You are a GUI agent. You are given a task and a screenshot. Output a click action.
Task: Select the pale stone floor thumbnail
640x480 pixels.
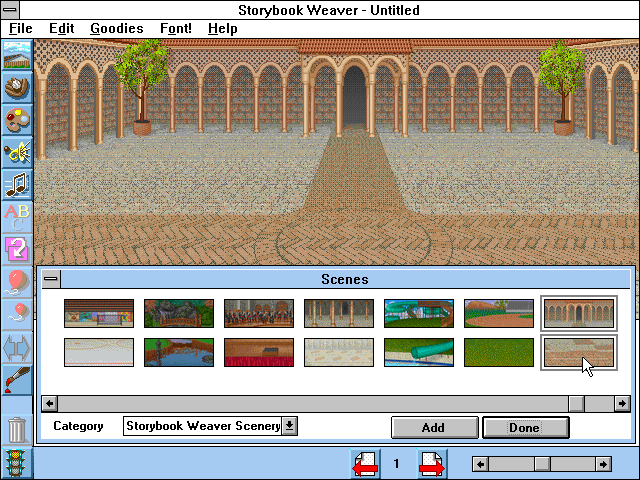tap(339, 352)
